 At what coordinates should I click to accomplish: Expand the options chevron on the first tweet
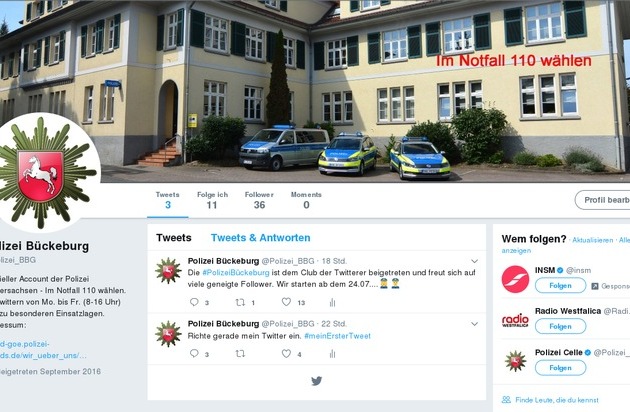[x=475, y=261]
